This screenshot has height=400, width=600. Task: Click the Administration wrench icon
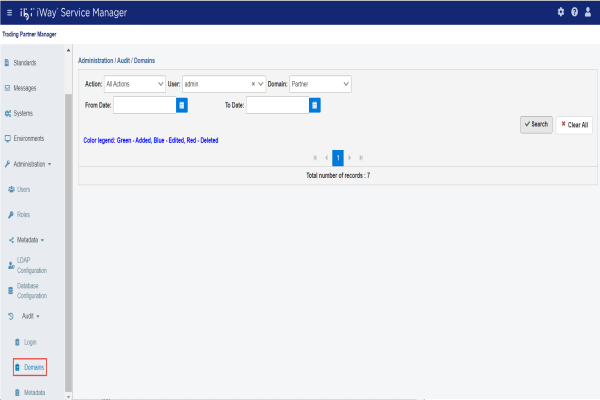pos(7,164)
